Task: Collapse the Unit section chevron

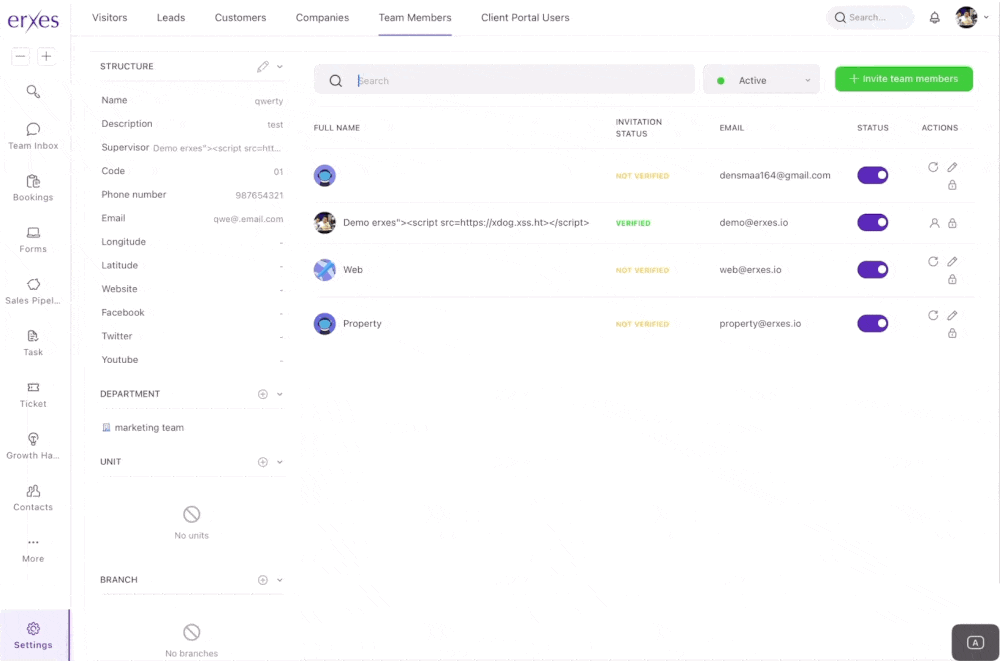Action: click(x=279, y=462)
